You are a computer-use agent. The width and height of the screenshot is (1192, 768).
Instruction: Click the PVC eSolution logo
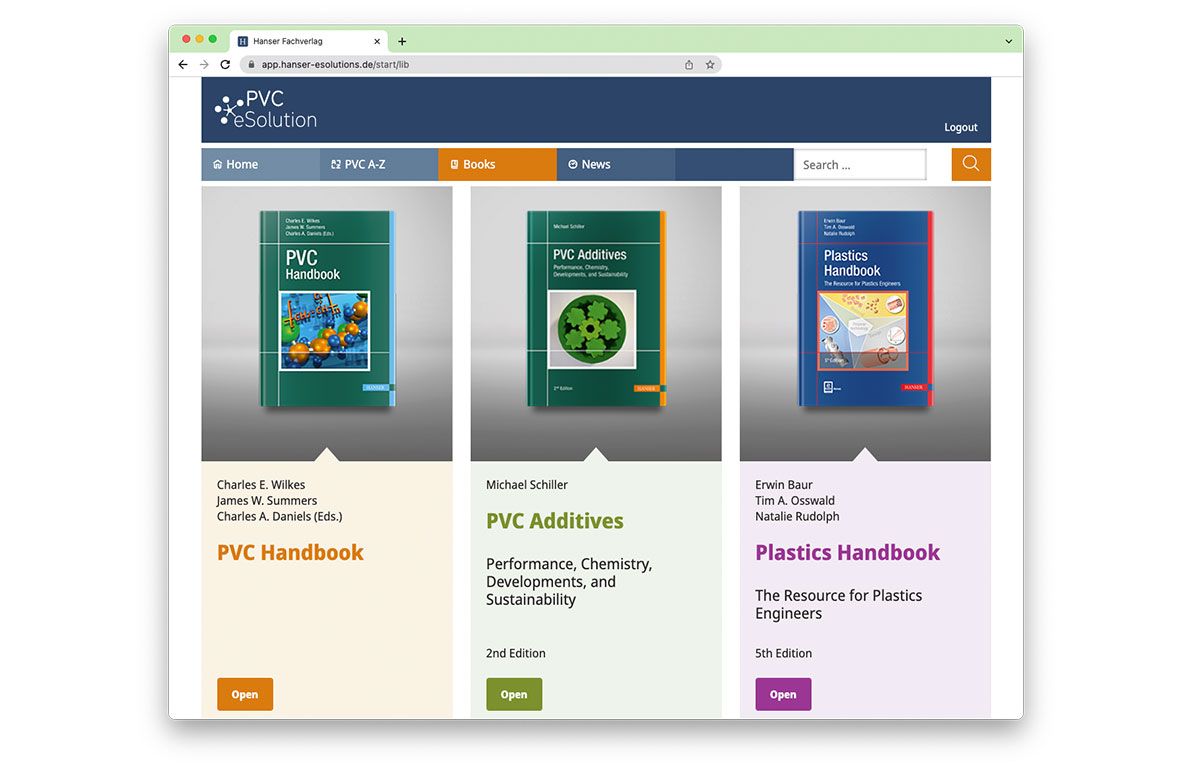pyautogui.click(x=265, y=109)
